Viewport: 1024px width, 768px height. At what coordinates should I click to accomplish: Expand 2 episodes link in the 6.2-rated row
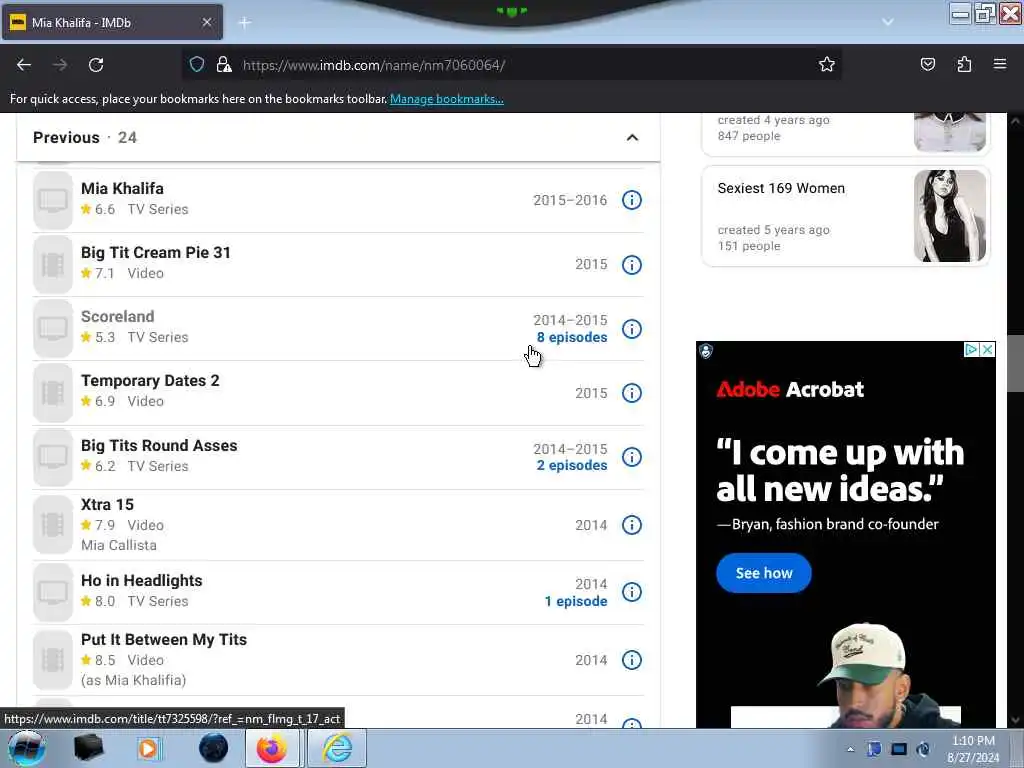[572, 465]
